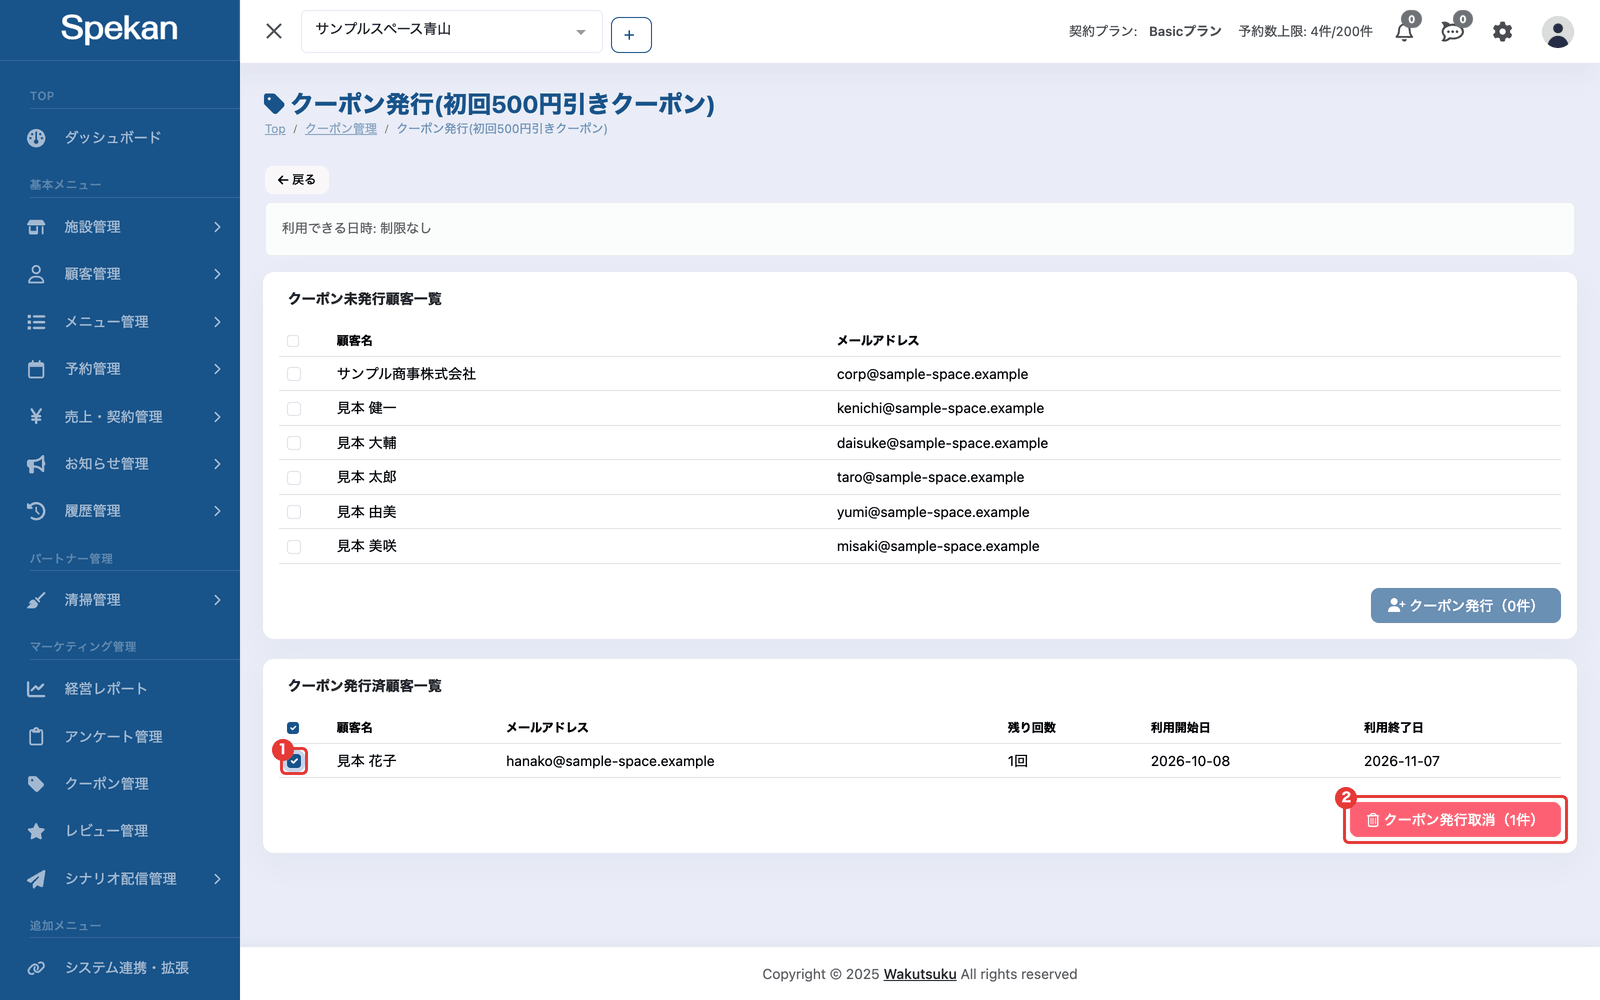The height and width of the screenshot is (1000, 1600).
Task: Click the クーポン発行取消（1件）button
Action: [1455, 820]
